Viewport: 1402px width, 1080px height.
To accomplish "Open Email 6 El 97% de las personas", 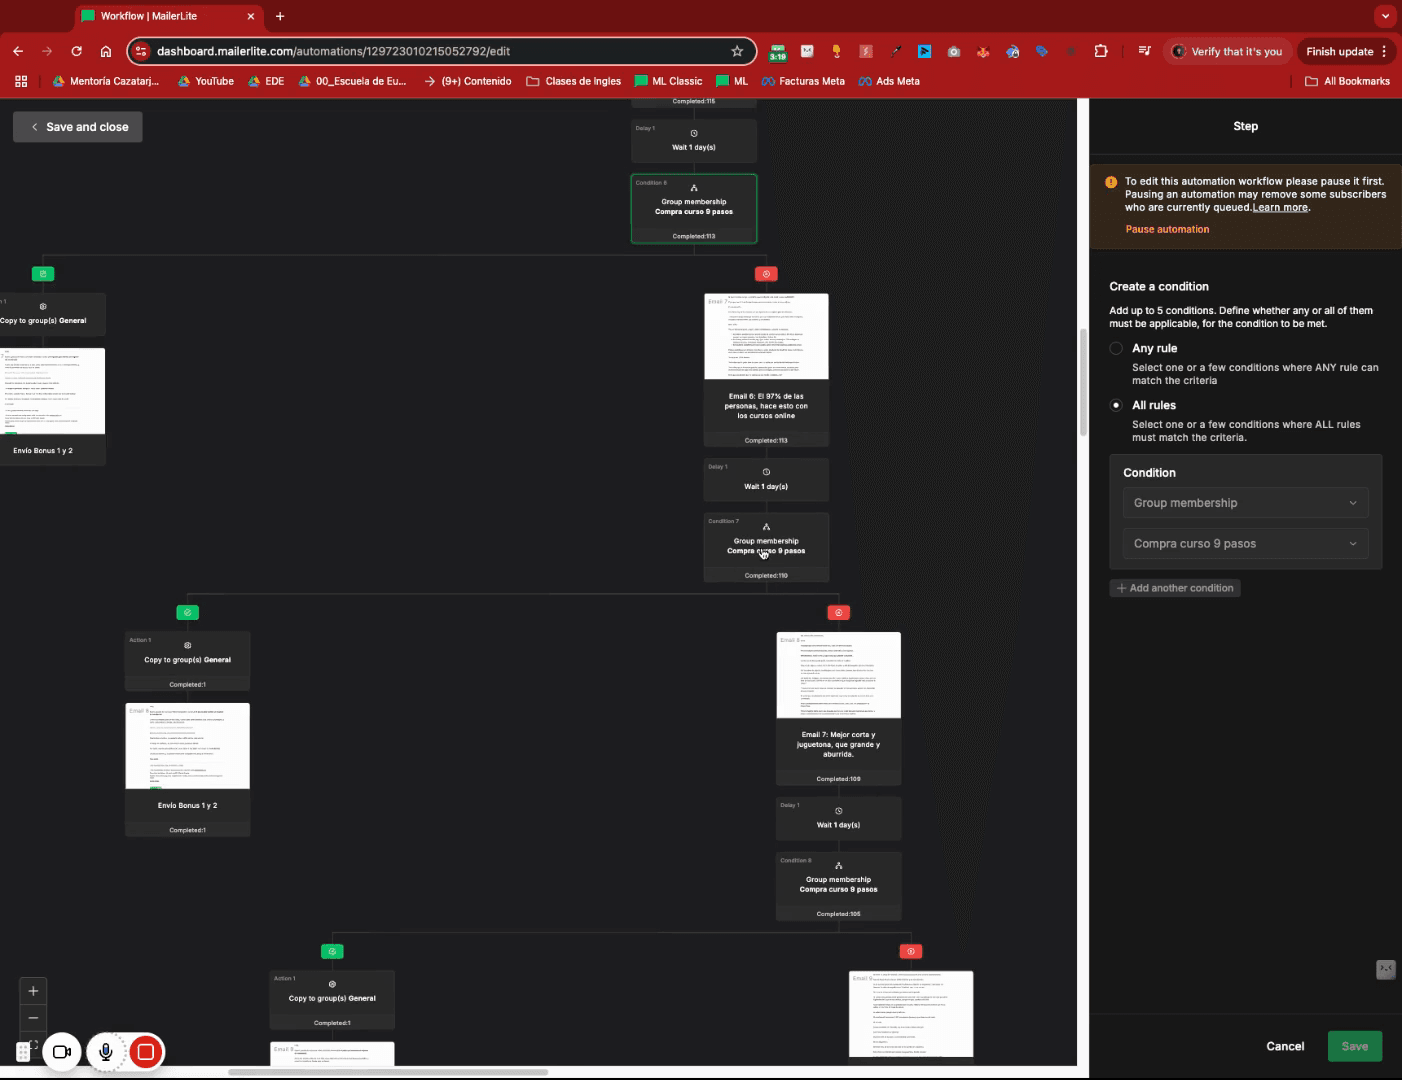I will tap(766, 370).
